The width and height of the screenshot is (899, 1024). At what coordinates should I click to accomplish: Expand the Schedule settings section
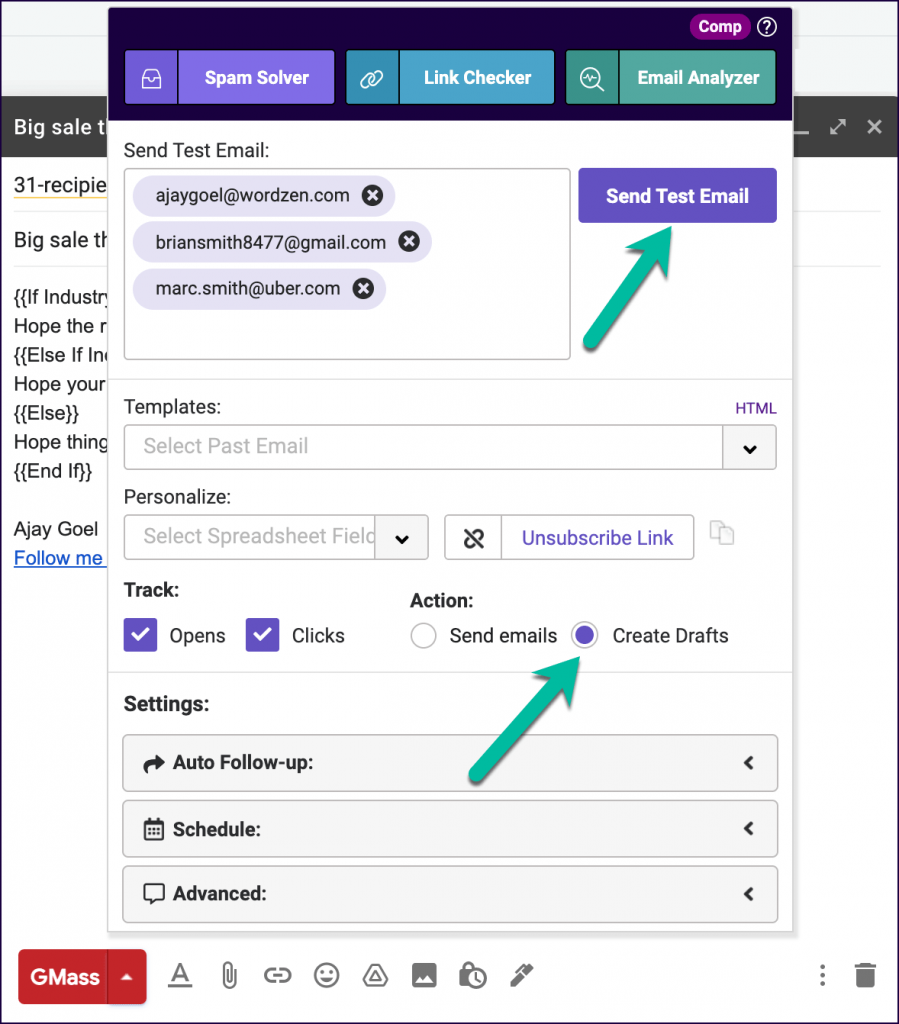(x=450, y=829)
